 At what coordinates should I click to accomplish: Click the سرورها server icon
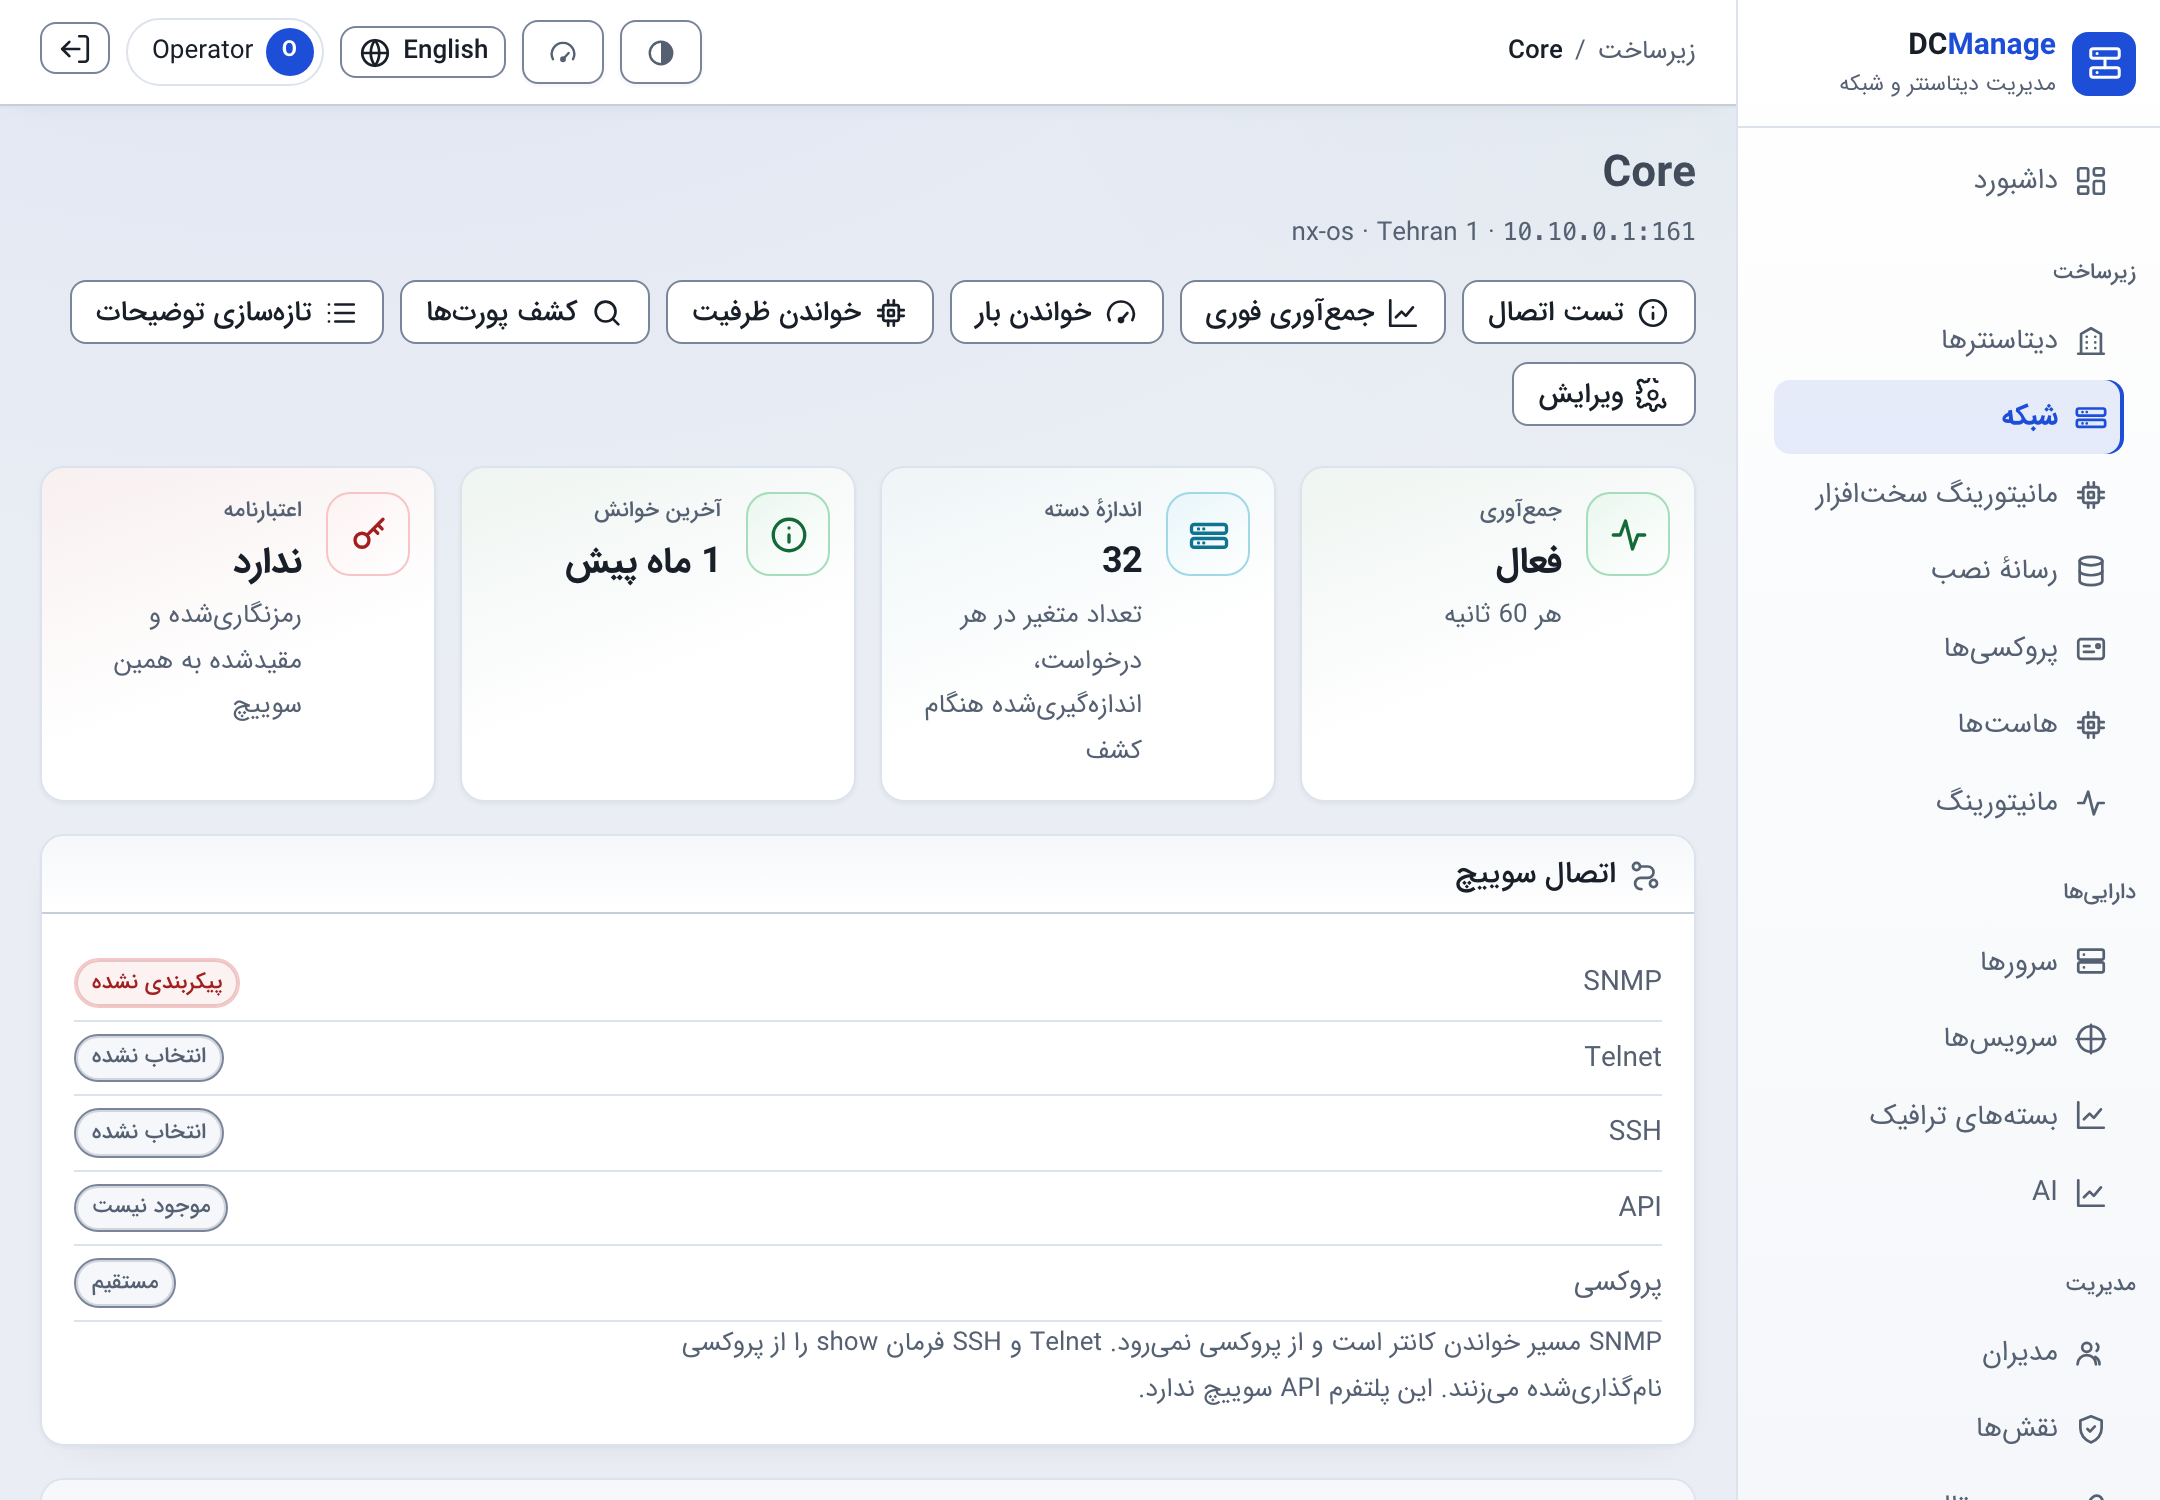point(2091,961)
